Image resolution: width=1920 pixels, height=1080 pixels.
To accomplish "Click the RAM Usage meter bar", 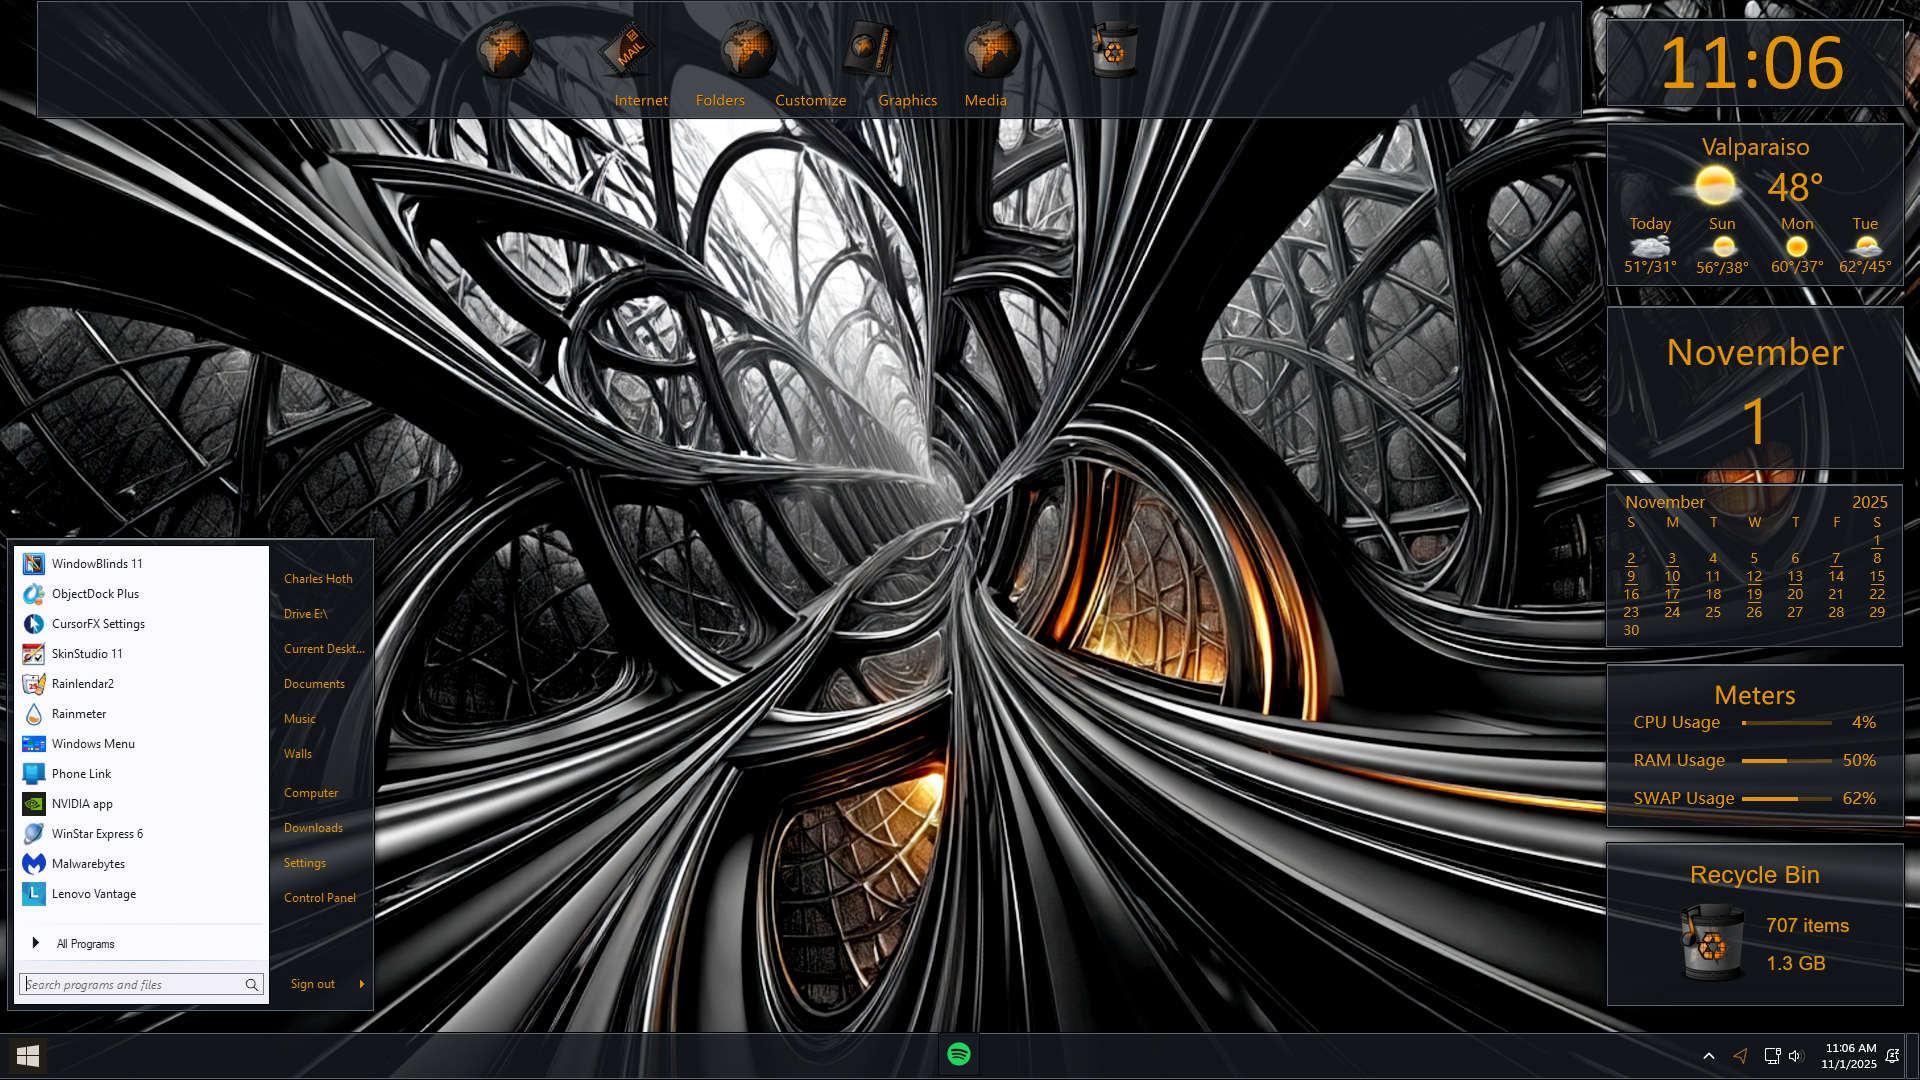I will coord(1786,761).
